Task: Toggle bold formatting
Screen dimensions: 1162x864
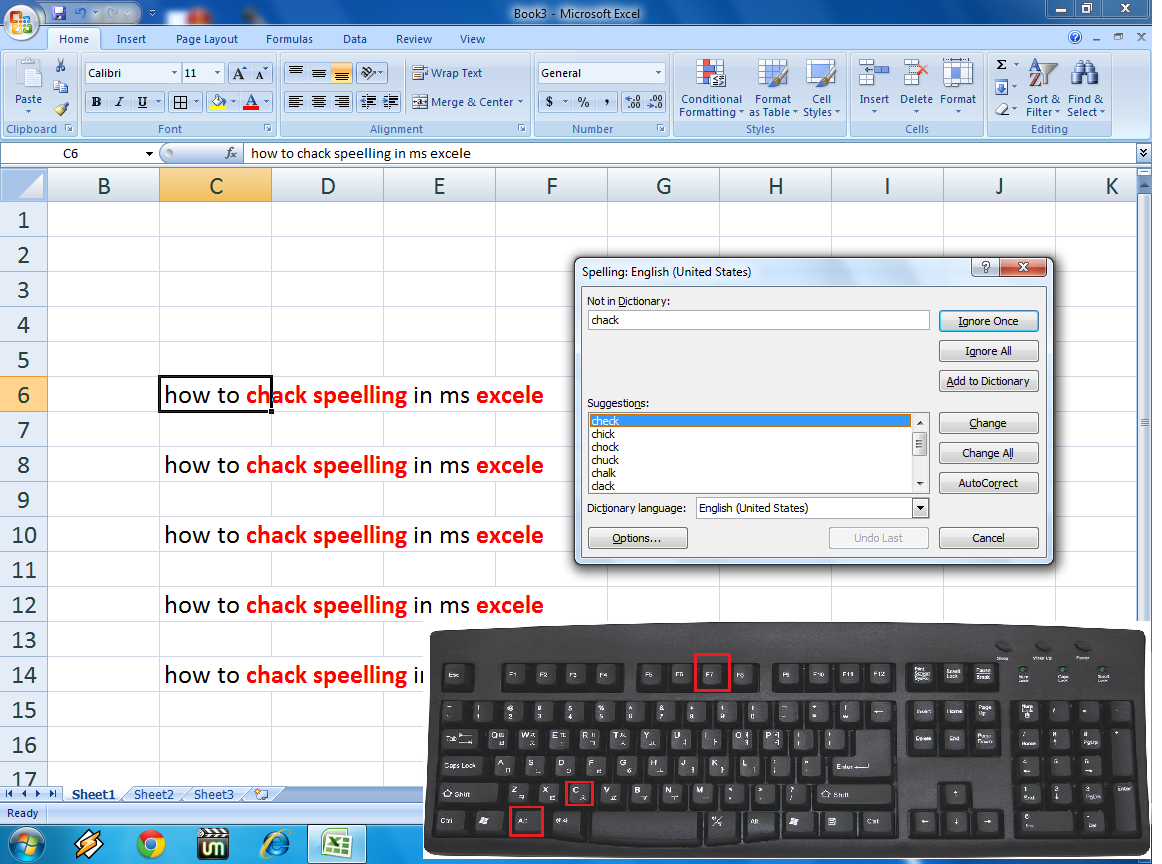Action: (96, 101)
